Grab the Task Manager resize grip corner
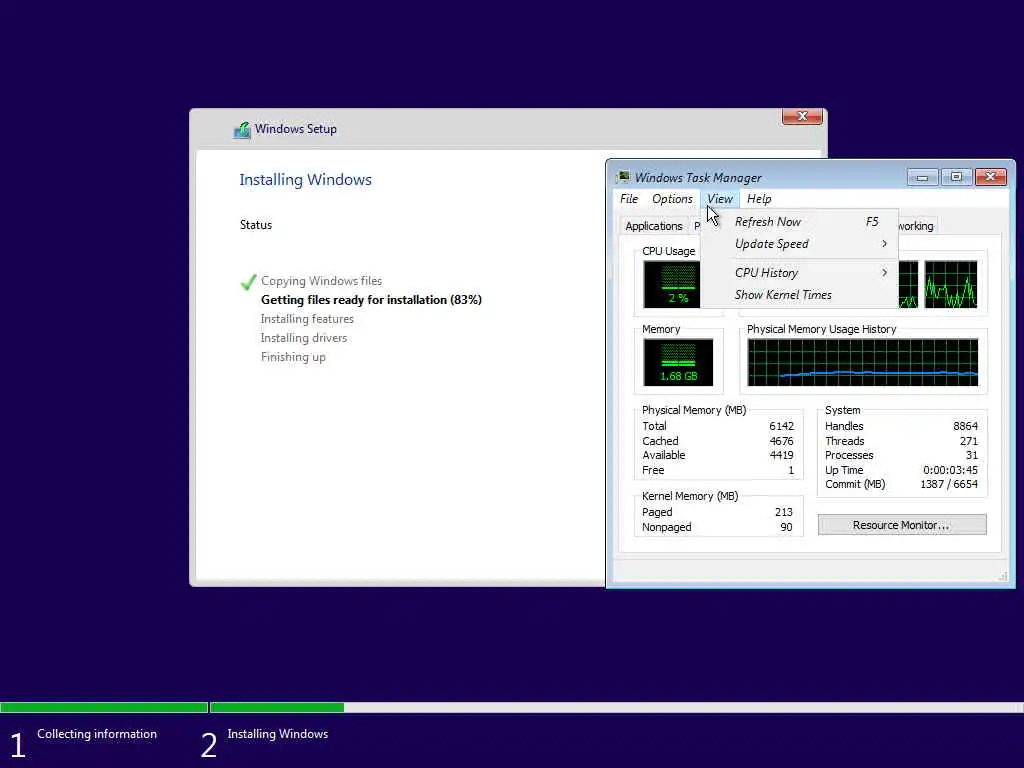 point(1003,576)
